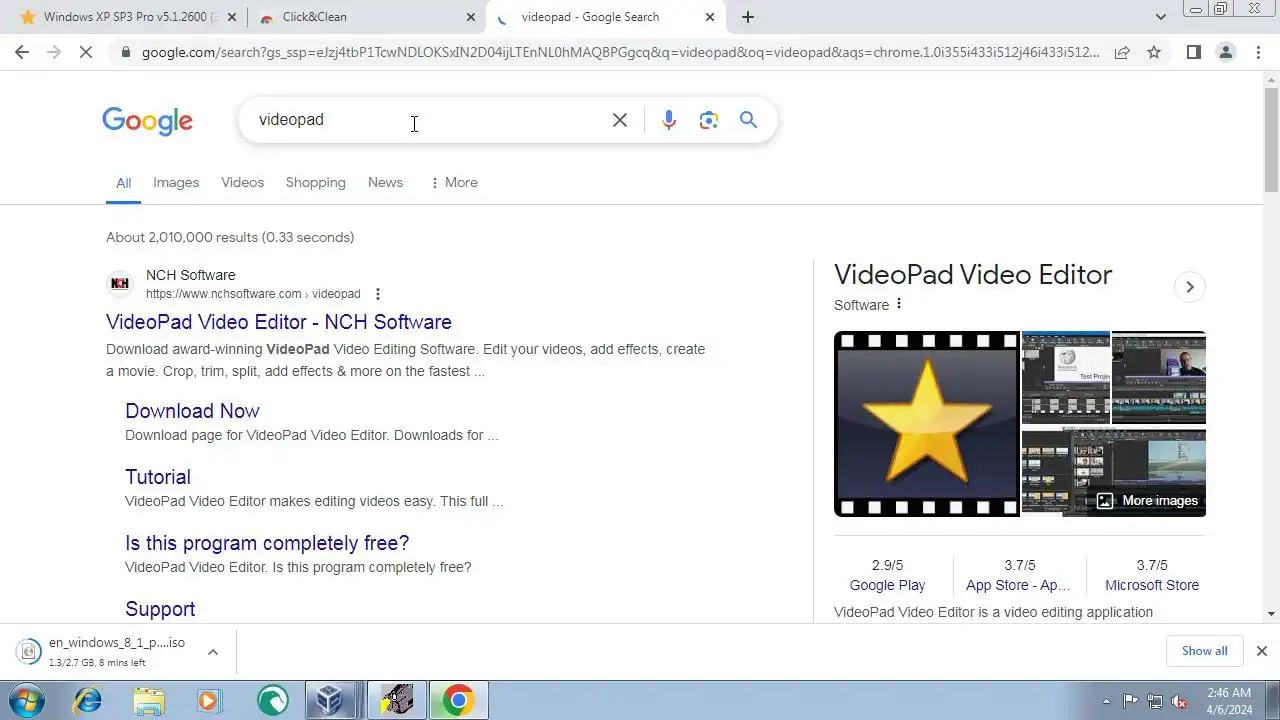Image resolution: width=1280 pixels, height=720 pixels.
Task: Expand download item options chevron
Action: (x=213, y=652)
